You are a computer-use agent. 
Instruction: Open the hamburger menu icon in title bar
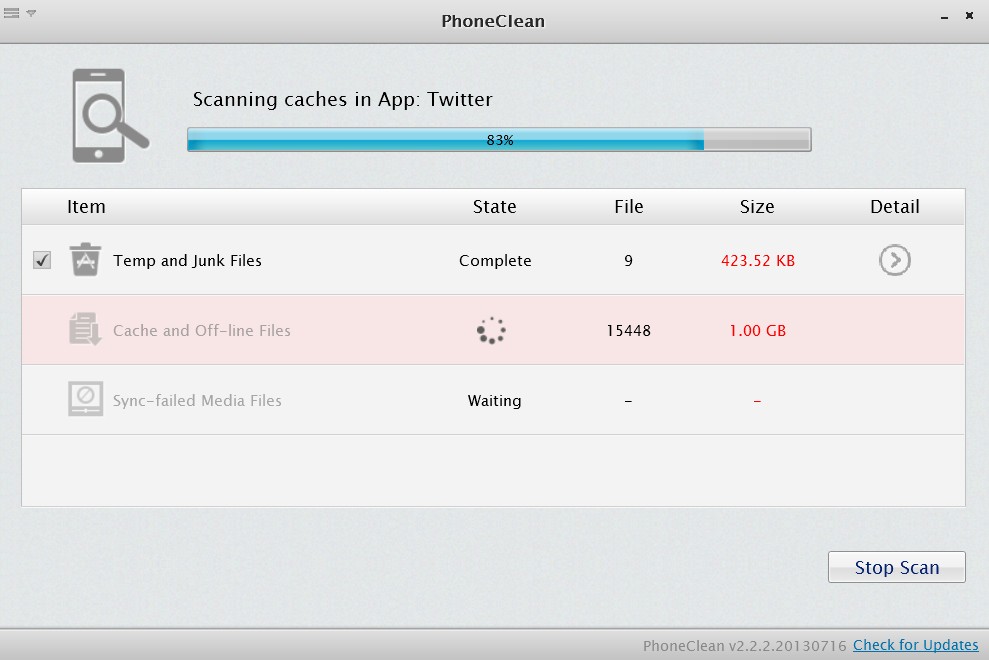(11, 13)
